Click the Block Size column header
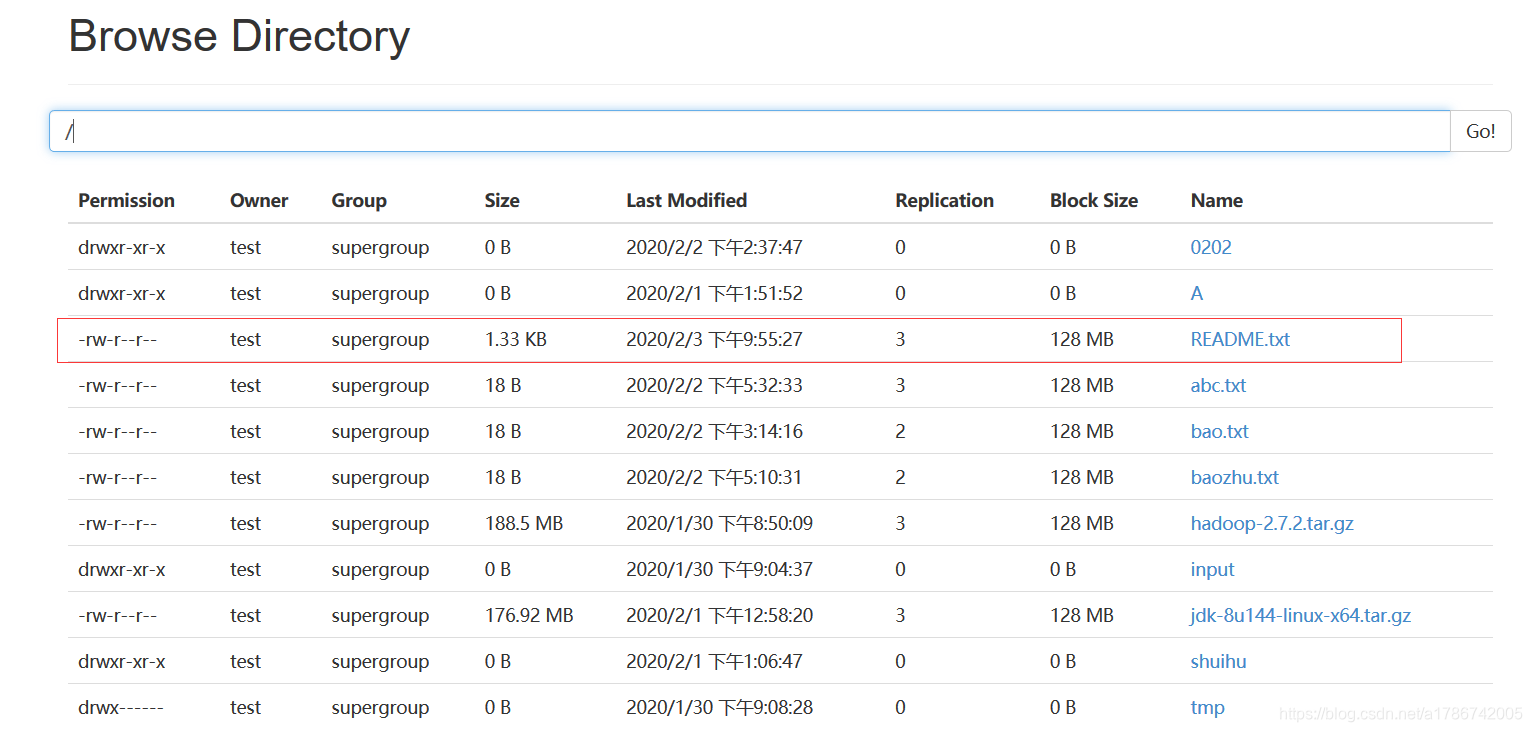Screen dimensions: 1532x732 point(1094,200)
